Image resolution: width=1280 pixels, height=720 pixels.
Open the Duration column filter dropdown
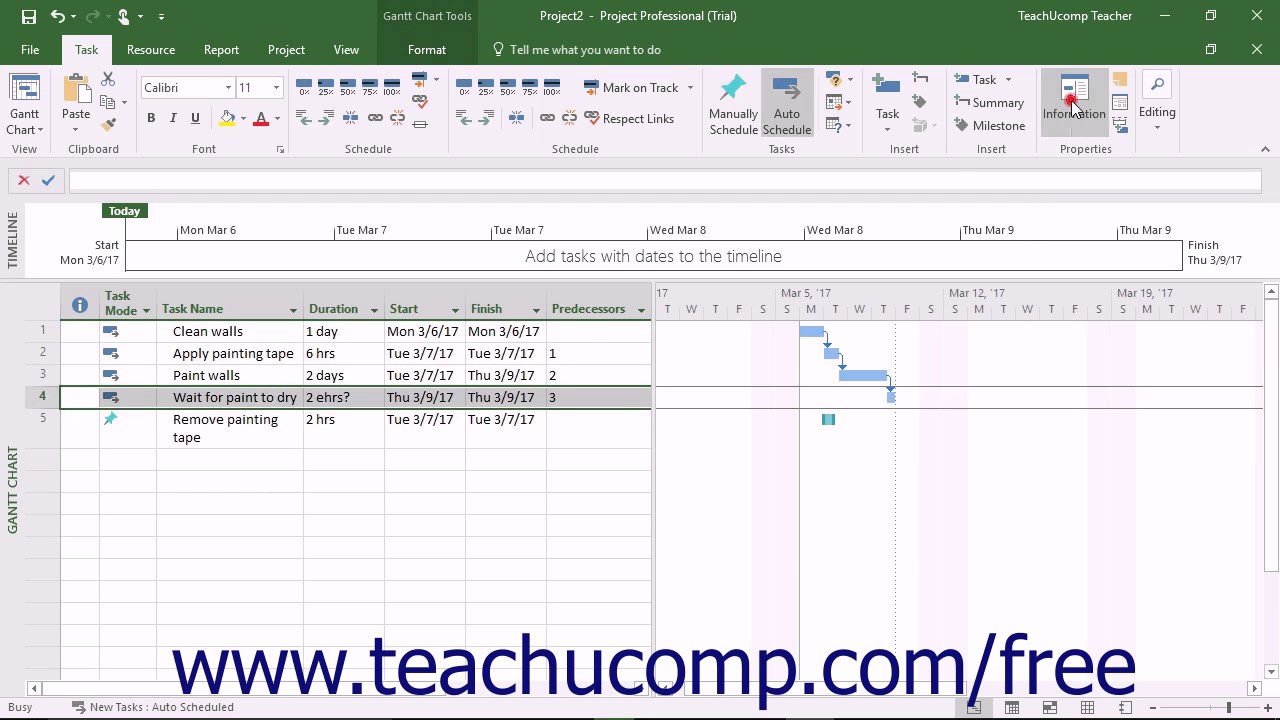click(x=374, y=310)
